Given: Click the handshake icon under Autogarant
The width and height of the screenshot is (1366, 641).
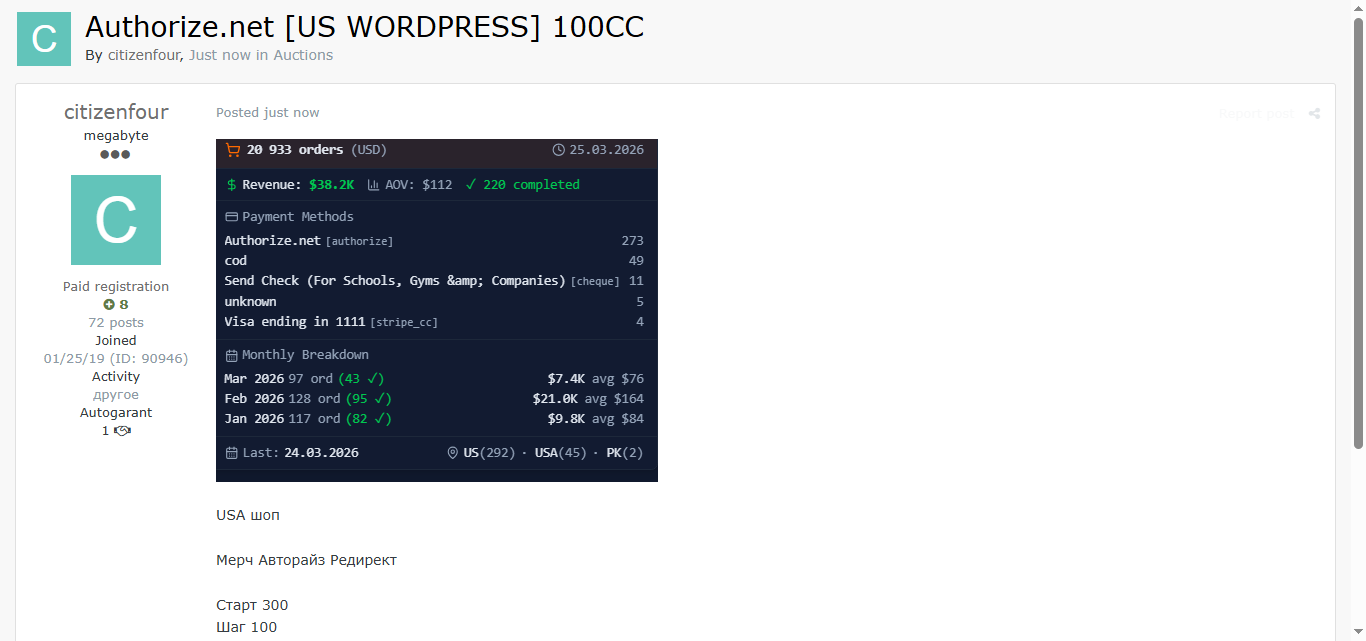Looking at the screenshot, I should [x=123, y=431].
